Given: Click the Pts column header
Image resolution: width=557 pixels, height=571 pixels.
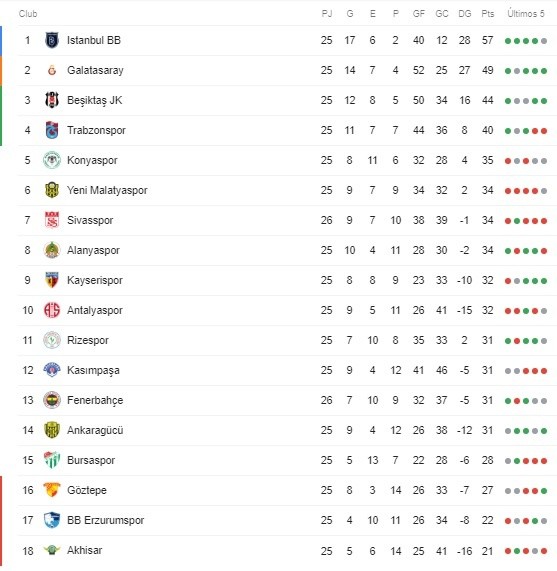Looking at the screenshot, I should (x=488, y=14).
